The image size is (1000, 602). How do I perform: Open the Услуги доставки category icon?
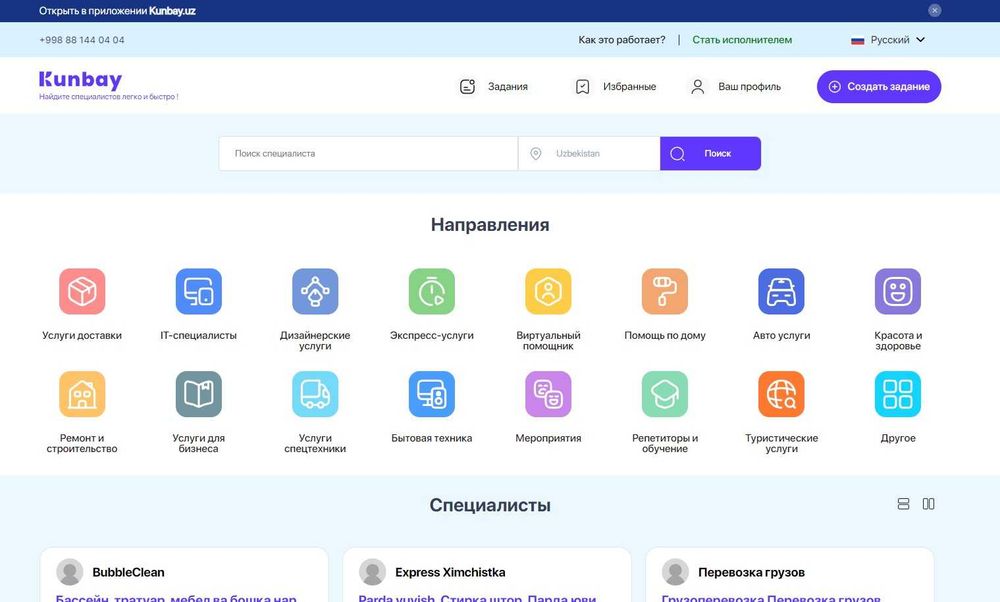coord(82,291)
